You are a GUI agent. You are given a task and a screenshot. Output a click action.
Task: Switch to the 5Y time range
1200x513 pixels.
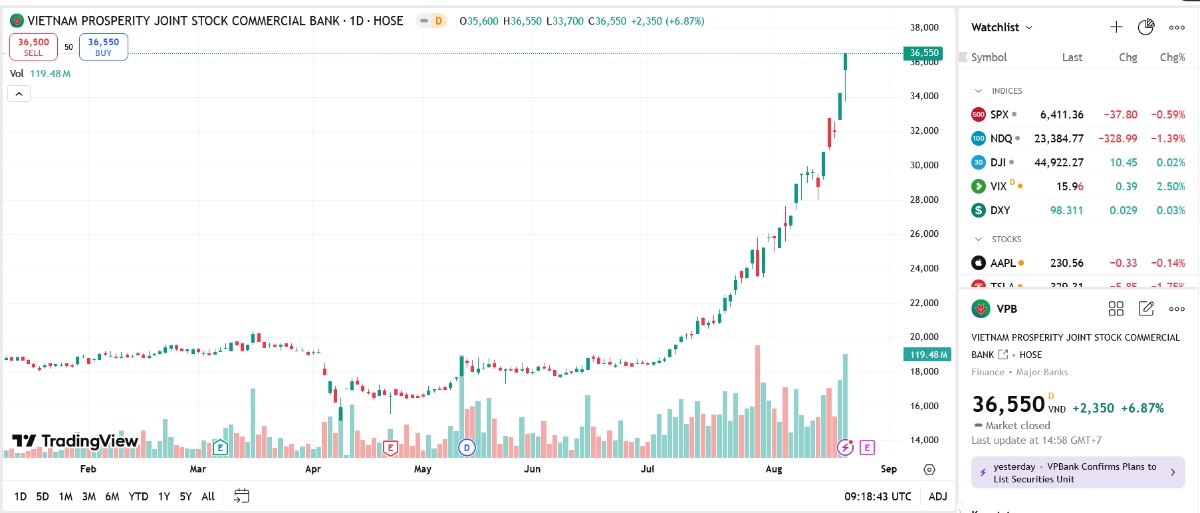coord(186,496)
